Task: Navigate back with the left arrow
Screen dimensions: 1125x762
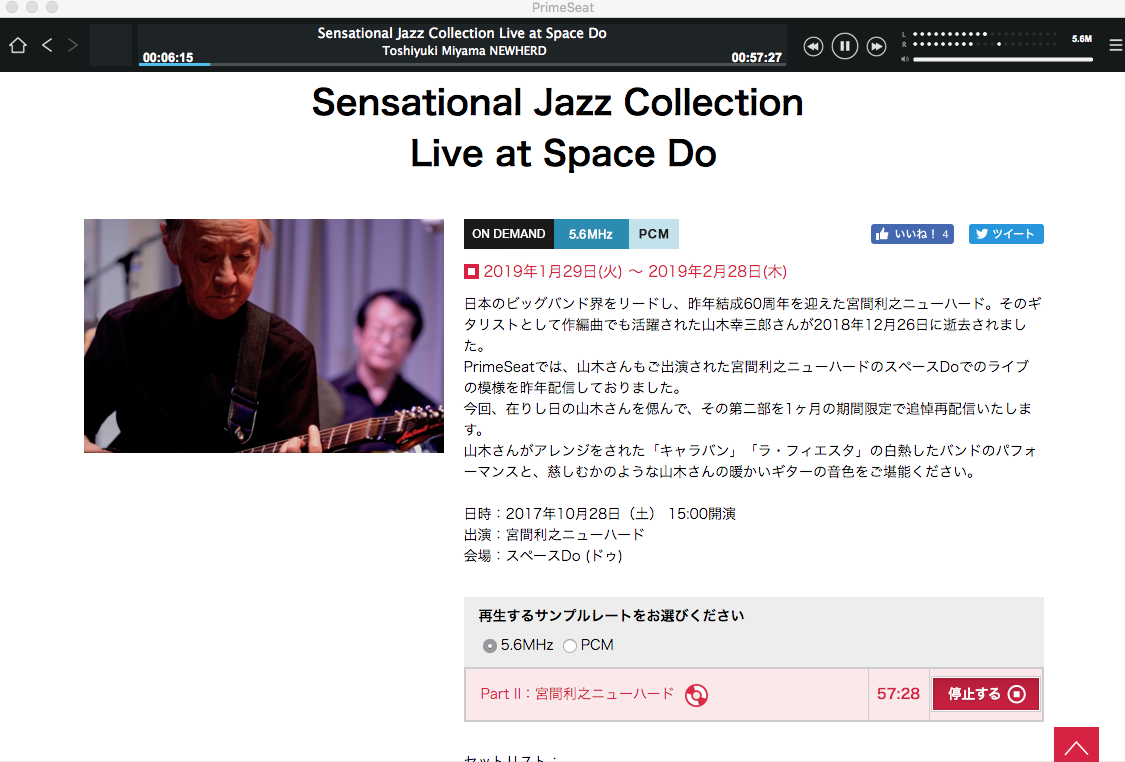Action: click(47, 45)
